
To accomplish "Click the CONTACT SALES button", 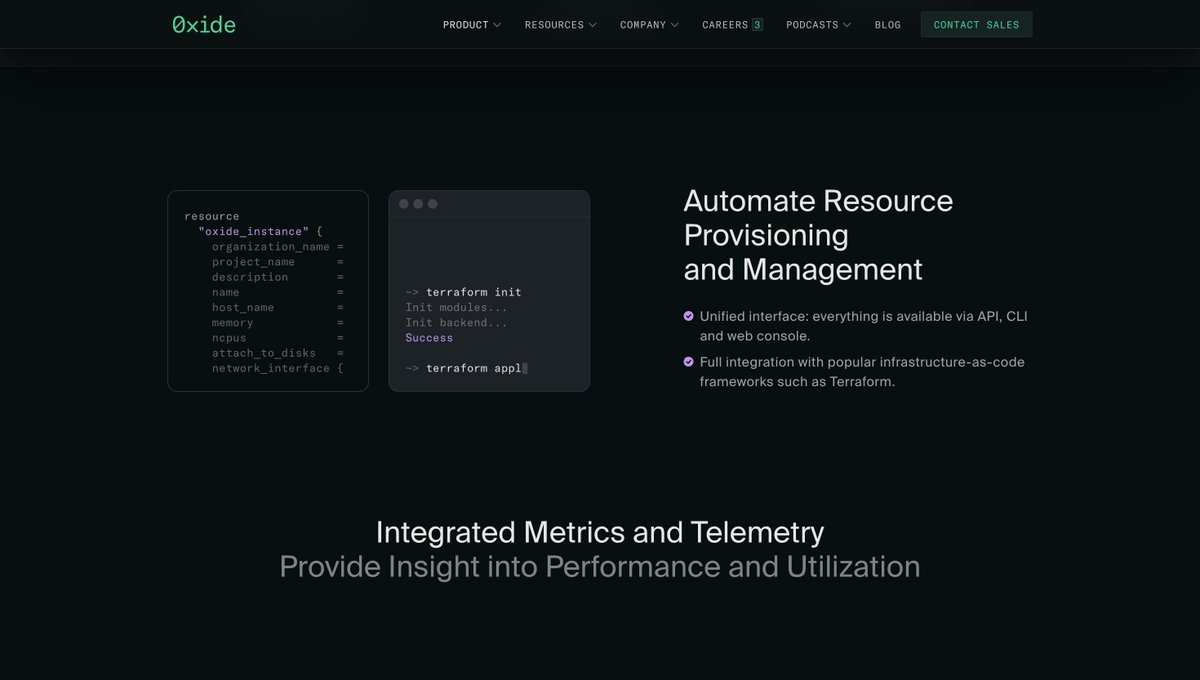I will click(x=976, y=25).
